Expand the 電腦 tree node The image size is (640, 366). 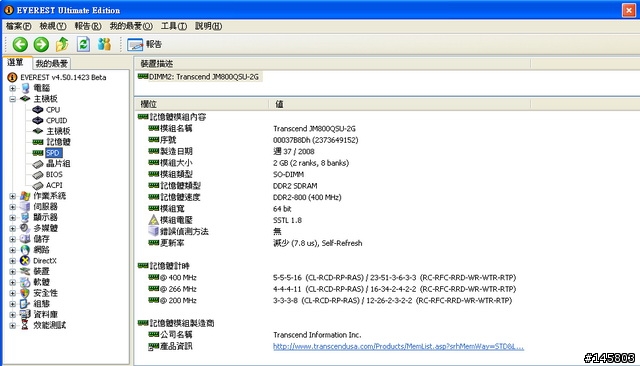(13, 88)
